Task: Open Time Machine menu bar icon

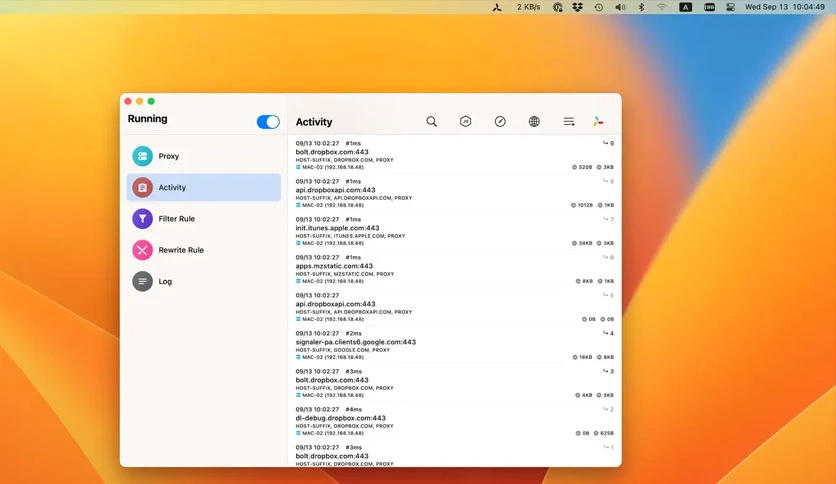Action: [599, 7]
